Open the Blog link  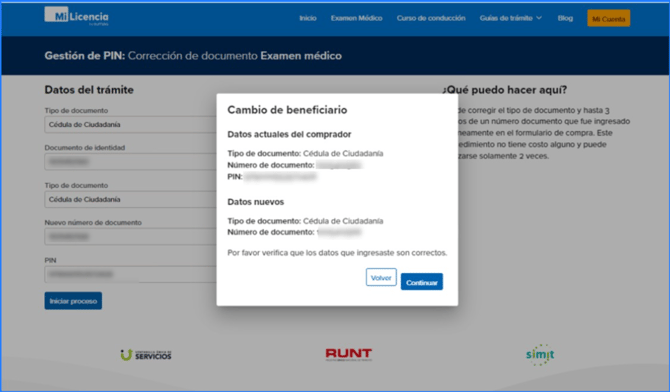coord(565,18)
